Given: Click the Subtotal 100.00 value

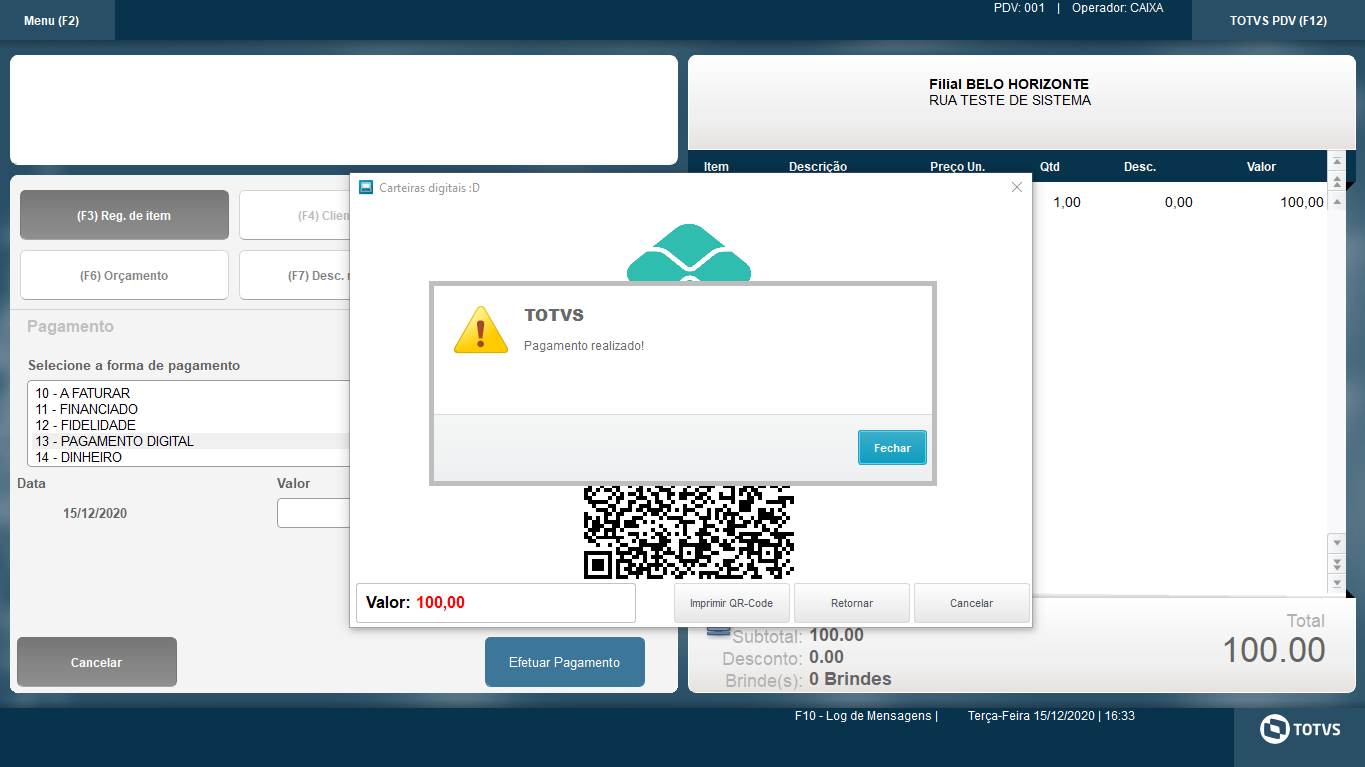Looking at the screenshot, I should pos(836,635).
